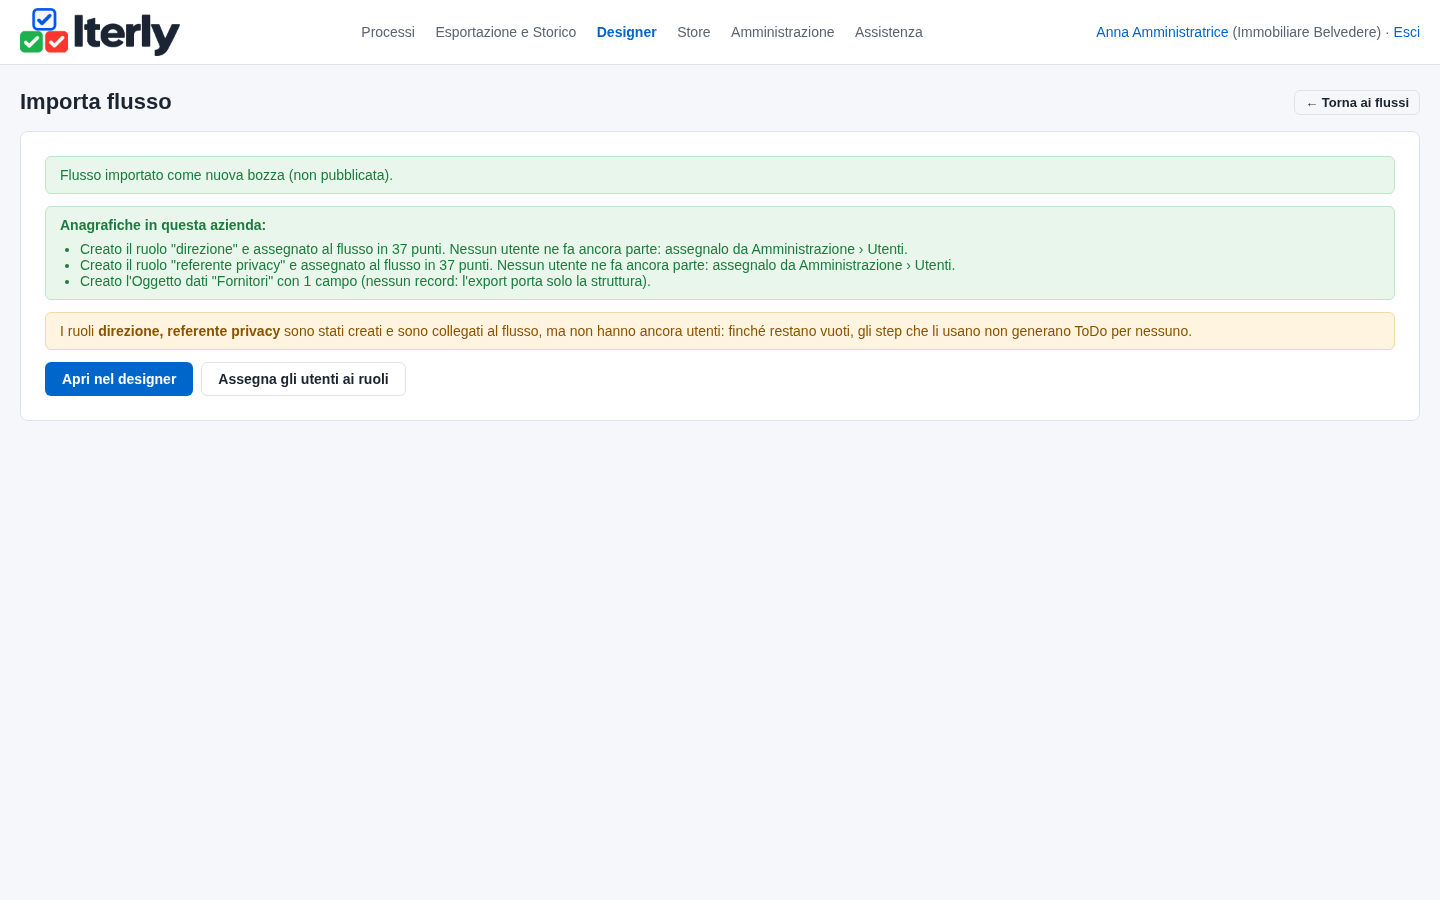Click Assegna gli utenti ai ruoli
This screenshot has width=1440, height=900.
[303, 379]
